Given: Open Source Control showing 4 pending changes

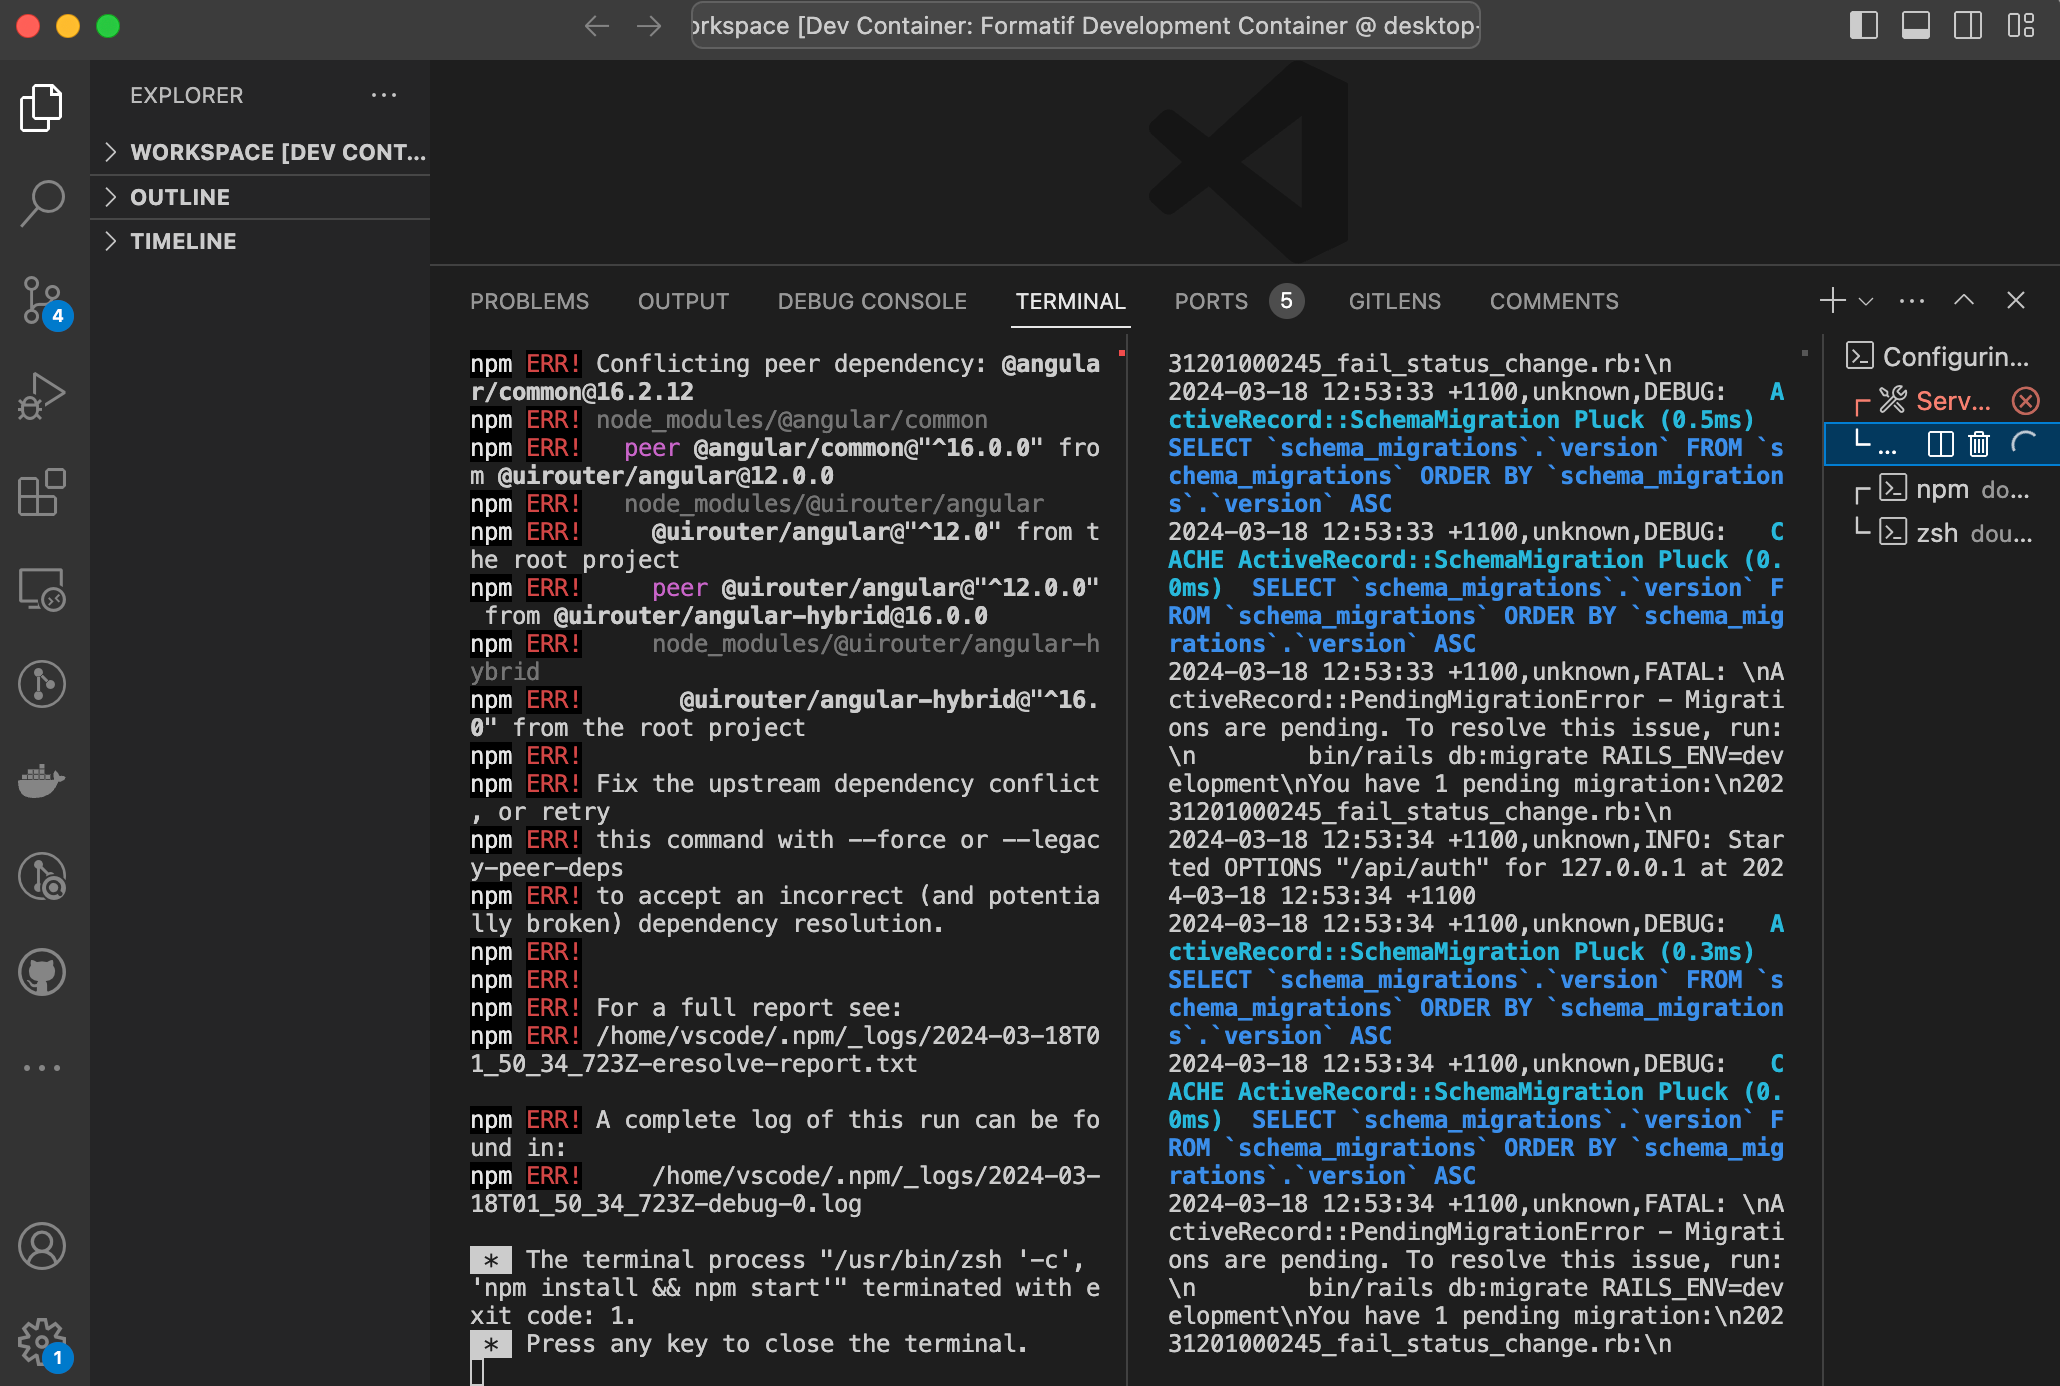Looking at the screenshot, I should [x=42, y=300].
